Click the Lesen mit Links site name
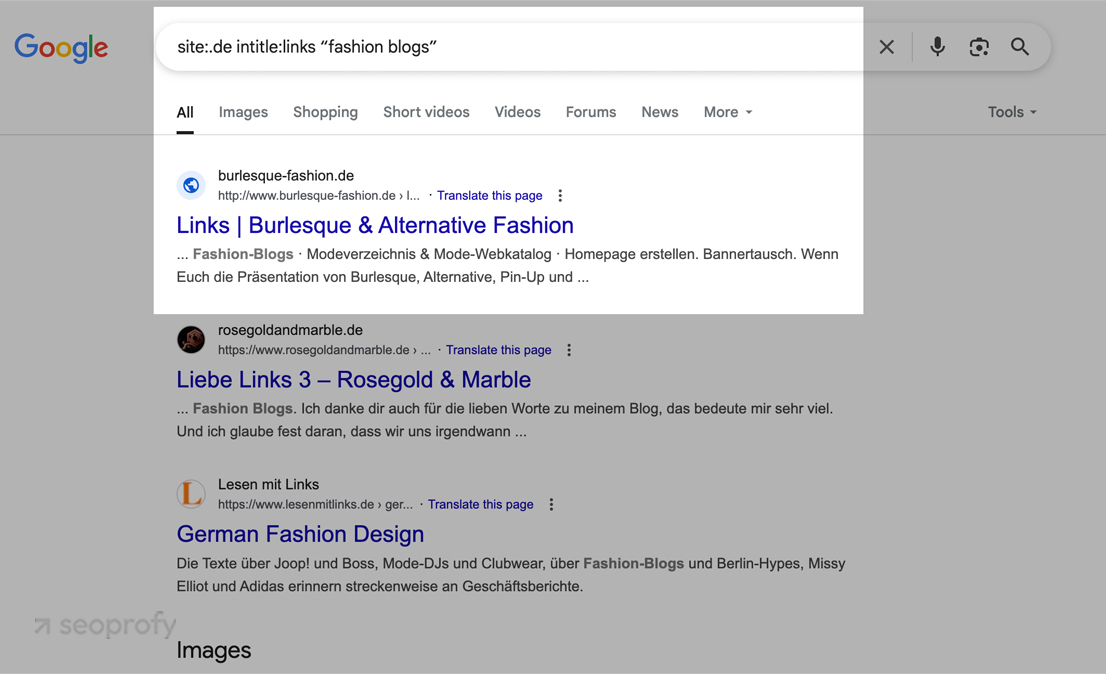Viewport: 1106px width, 674px height. click(268, 484)
